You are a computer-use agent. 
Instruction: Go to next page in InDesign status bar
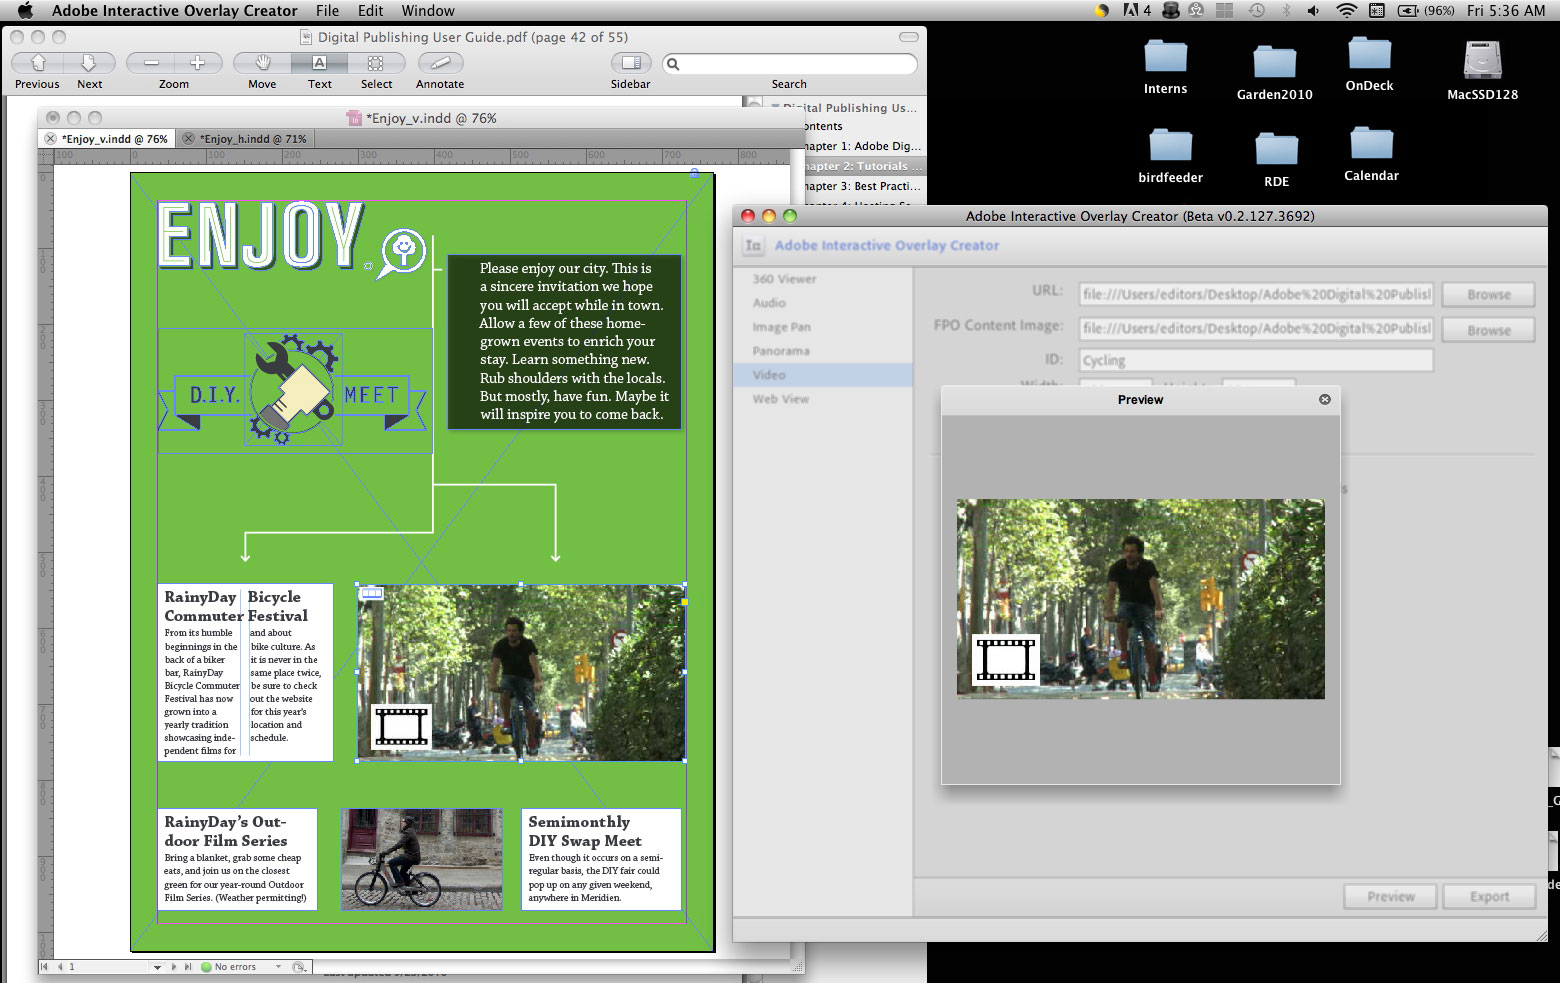(174, 967)
